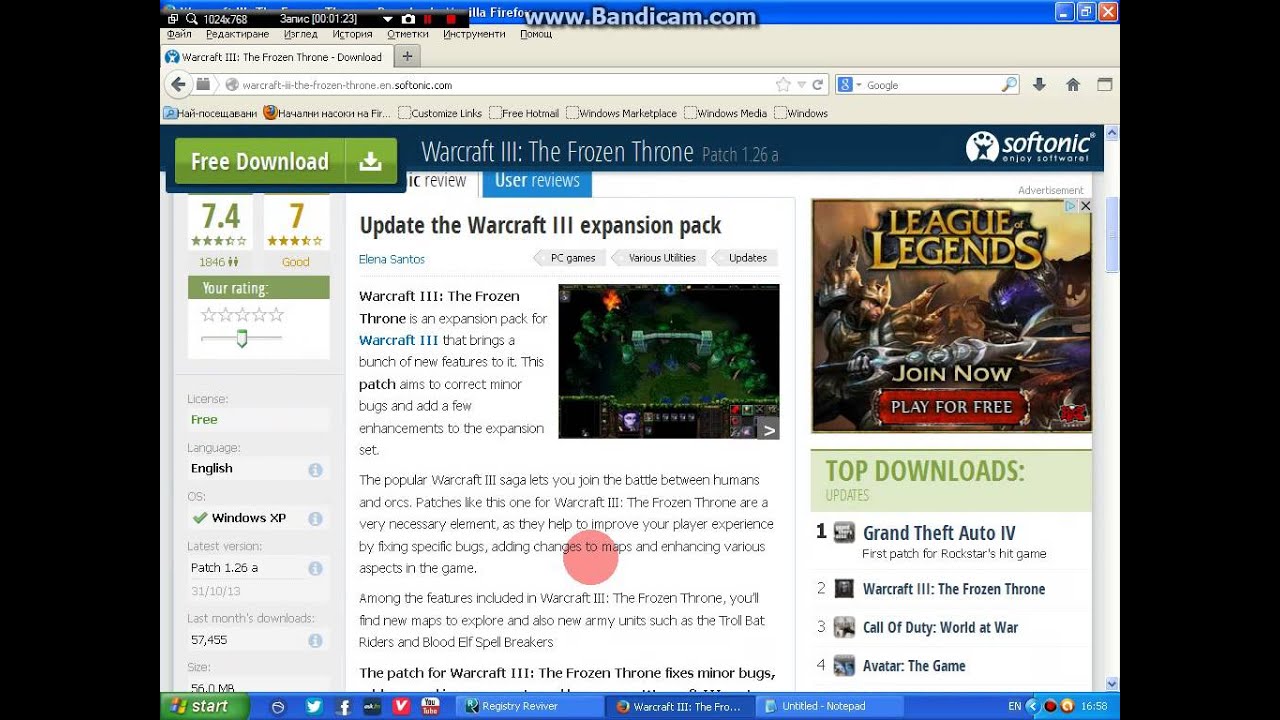Go back using the browser back arrow
This screenshot has height=720, width=1280.
tap(178, 85)
